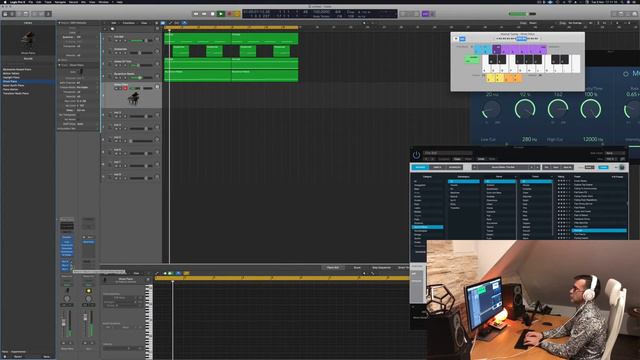Click the add track plus button
This screenshot has width=640, height=360.
(105, 29)
